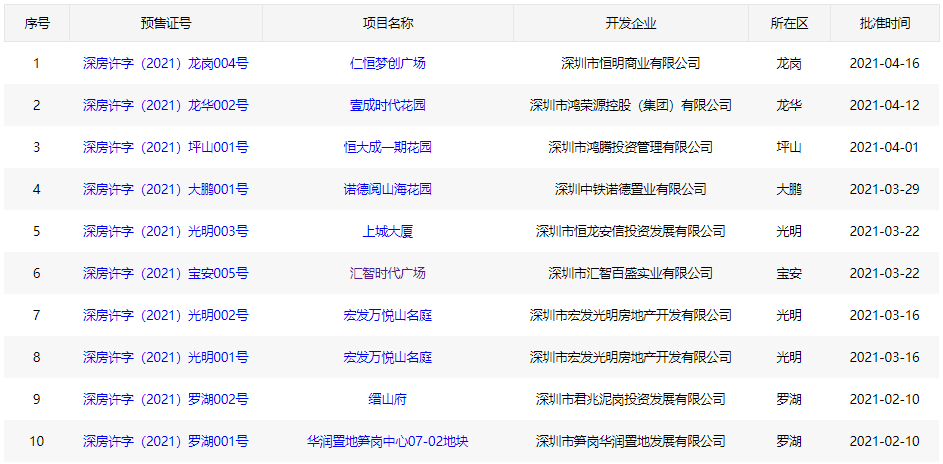Click the 批准时间 column header
Image resolution: width=943 pixels, height=464 pixels.
click(x=884, y=23)
